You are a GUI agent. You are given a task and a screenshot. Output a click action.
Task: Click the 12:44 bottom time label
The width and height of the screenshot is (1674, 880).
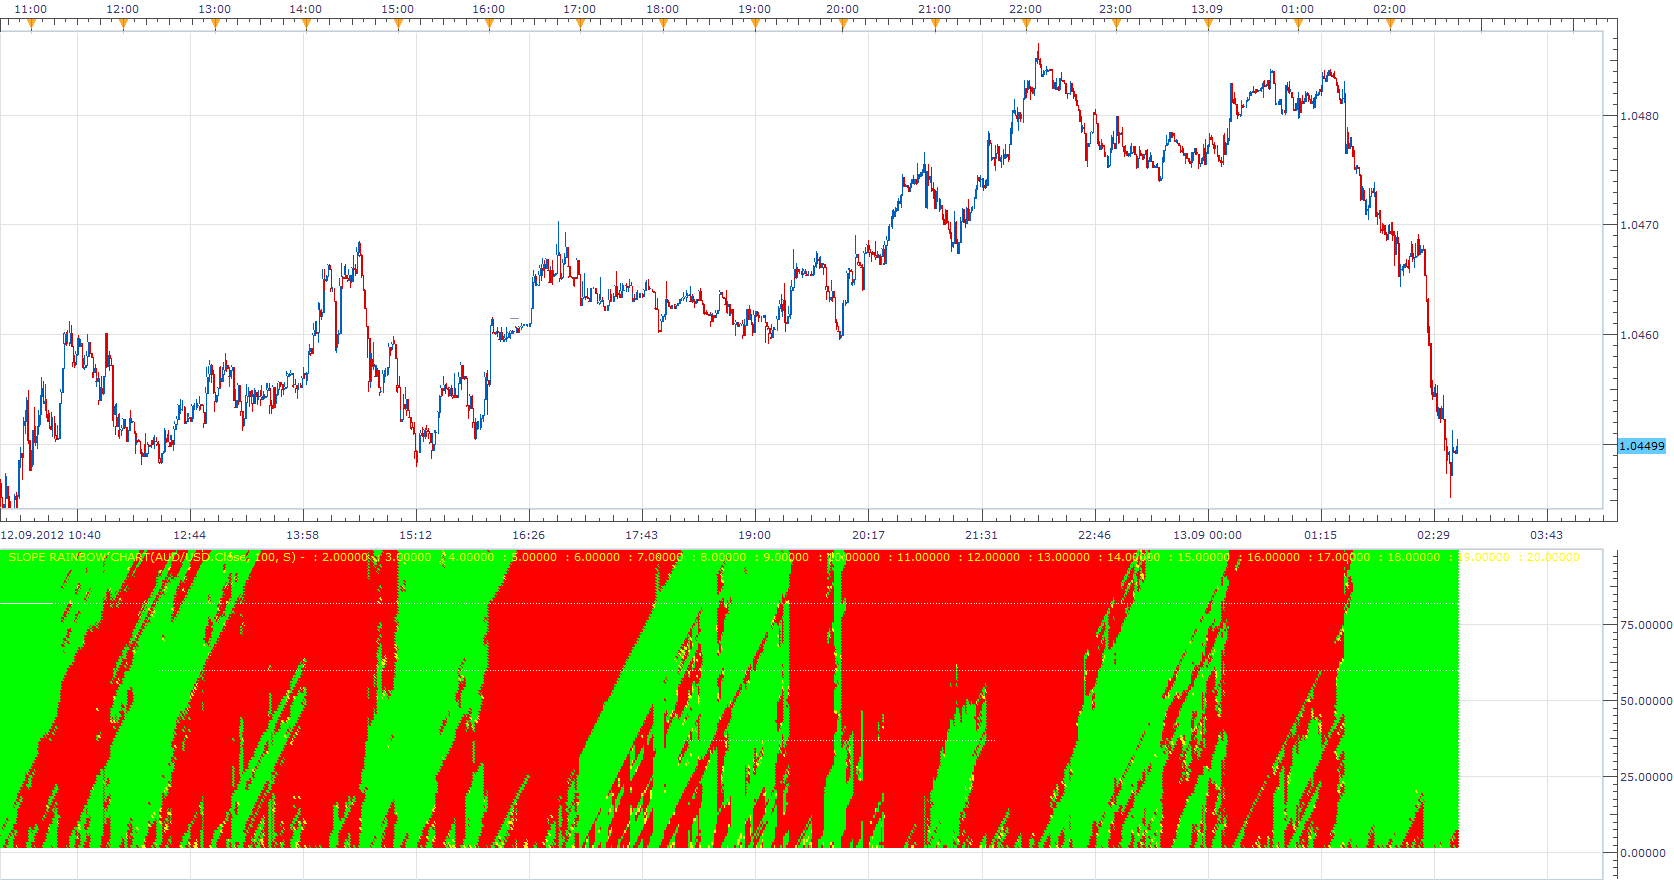tap(190, 535)
